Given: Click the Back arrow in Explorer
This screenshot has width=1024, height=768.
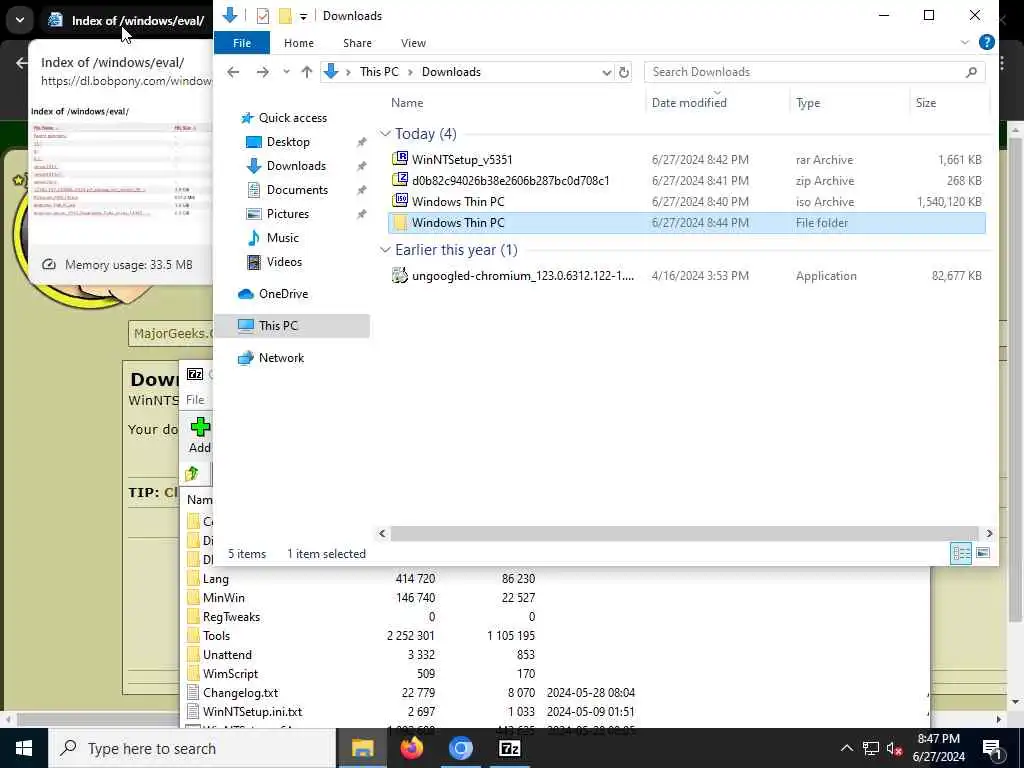Looking at the screenshot, I should point(233,72).
